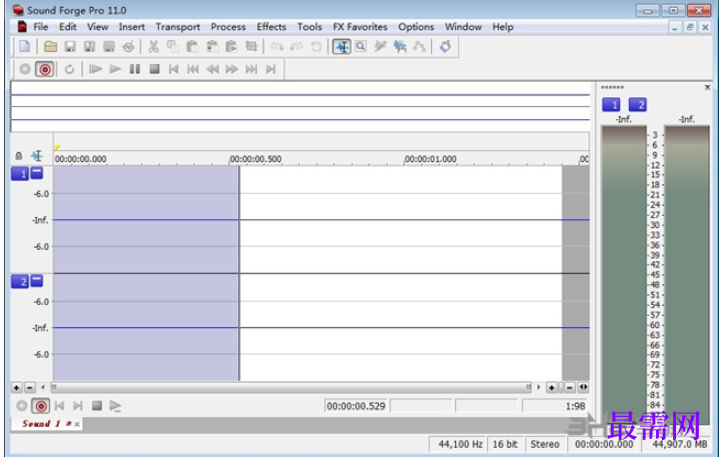Viewport: 719px width, 457px height.
Task: Toggle channel 1 button in waveform window
Action: [x=20, y=174]
